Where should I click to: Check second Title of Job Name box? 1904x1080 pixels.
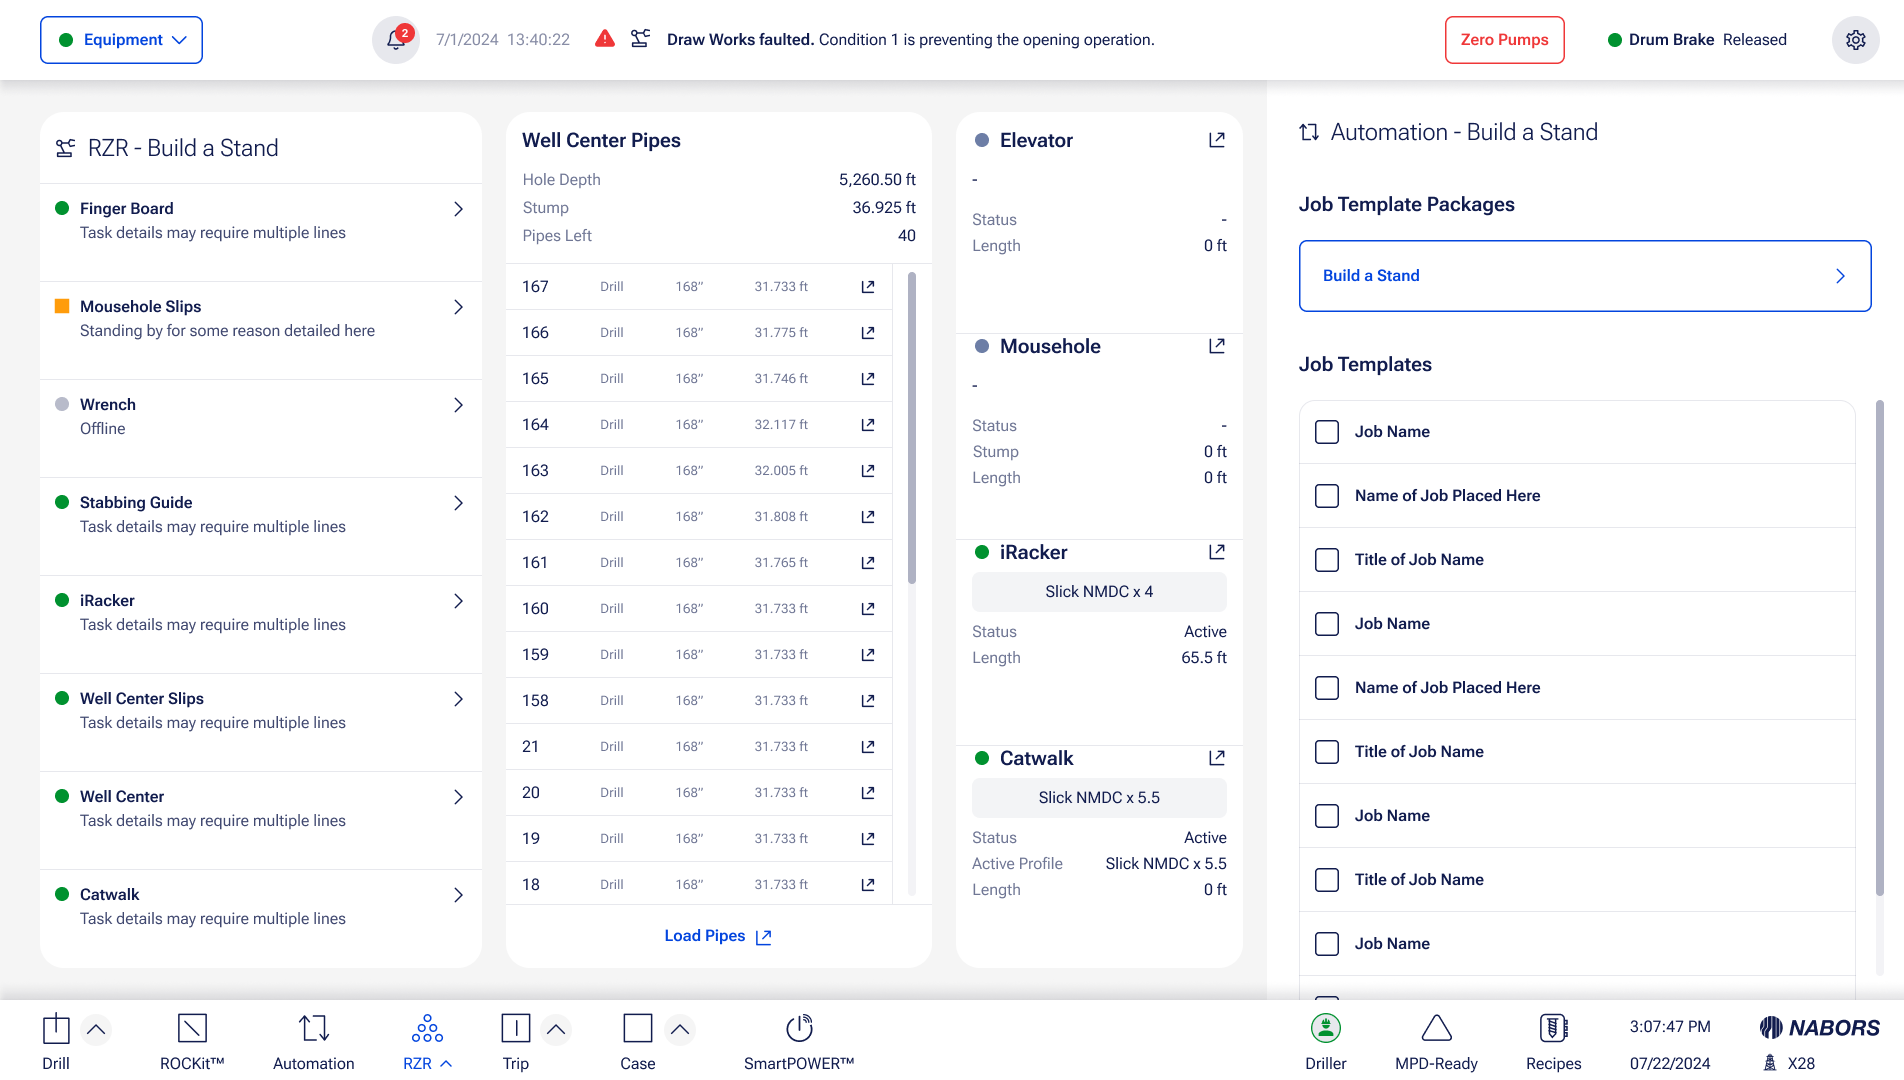click(x=1327, y=752)
